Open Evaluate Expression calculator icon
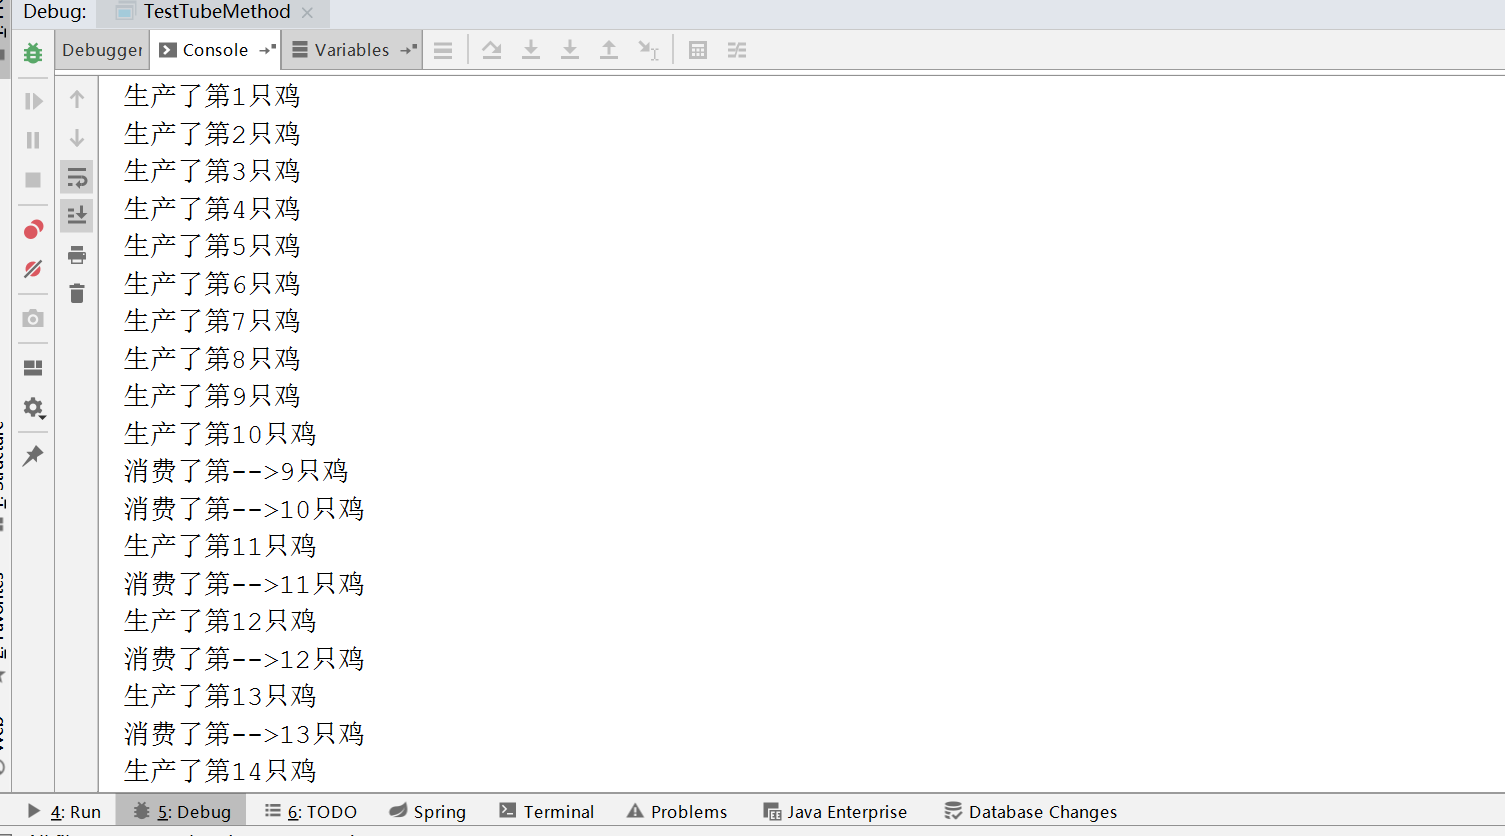This screenshot has width=1505, height=836. pos(698,50)
